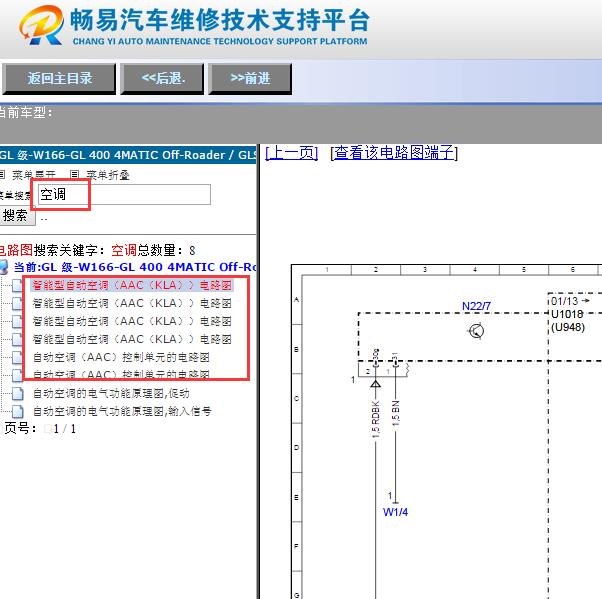Click the 返回主目录 button
Screen dimensions: 602x599
pos(59,78)
